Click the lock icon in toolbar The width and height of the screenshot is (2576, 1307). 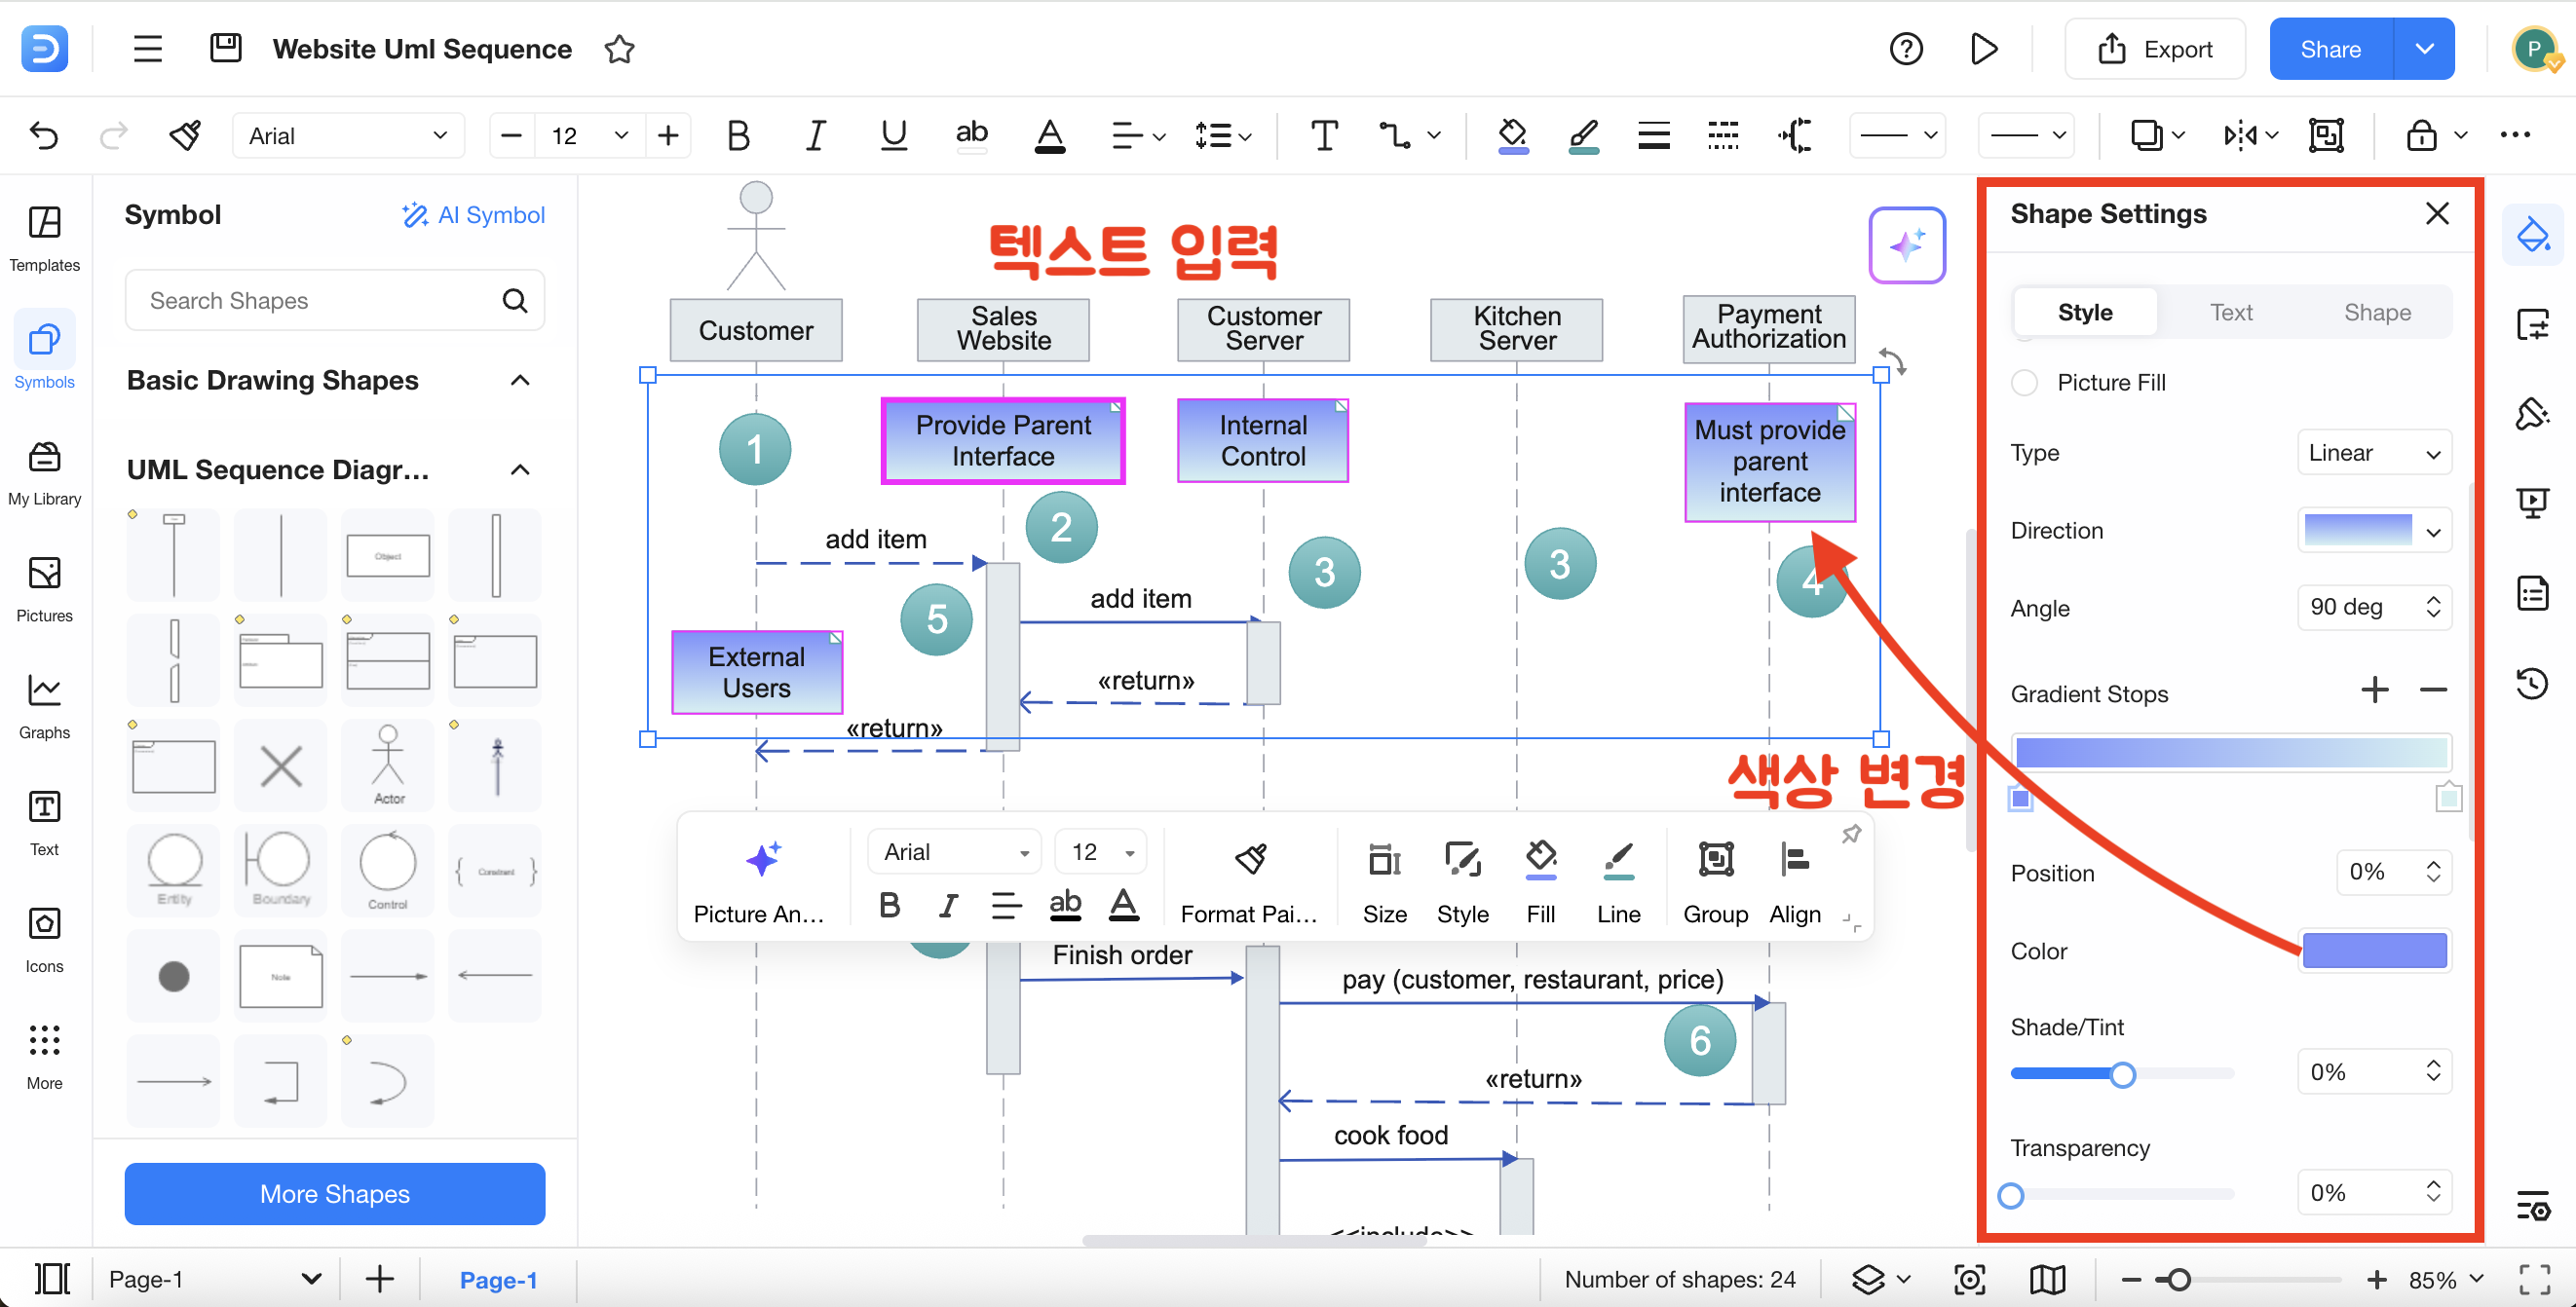point(2420,135)
